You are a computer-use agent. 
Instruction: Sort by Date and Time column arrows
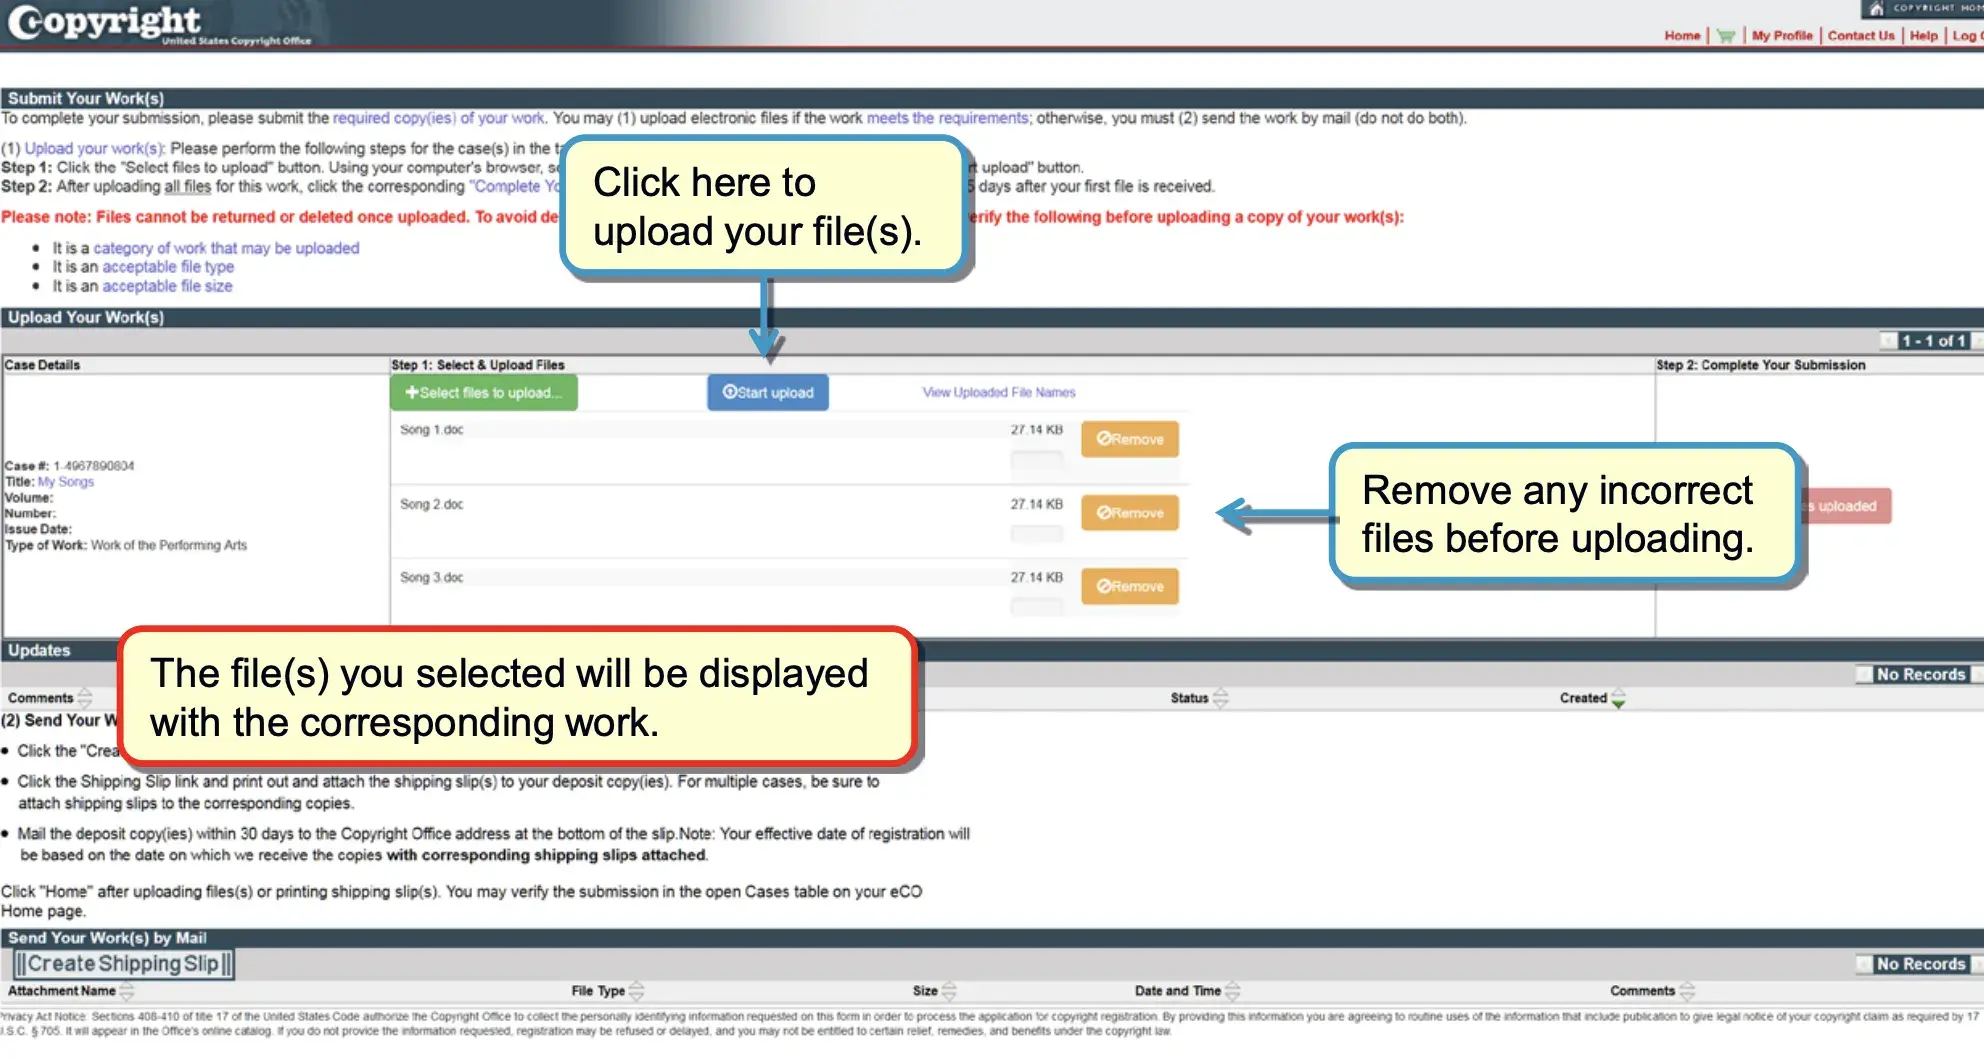1232,991
